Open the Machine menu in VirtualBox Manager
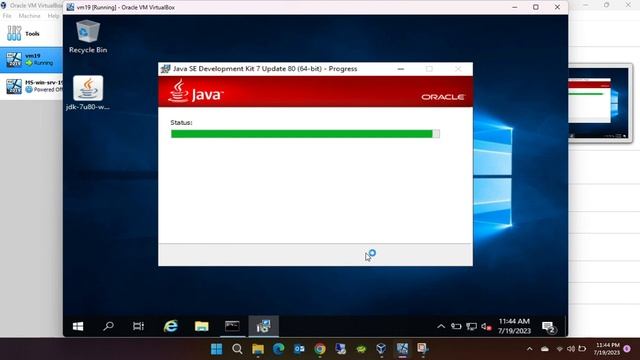 click(29, 16)
